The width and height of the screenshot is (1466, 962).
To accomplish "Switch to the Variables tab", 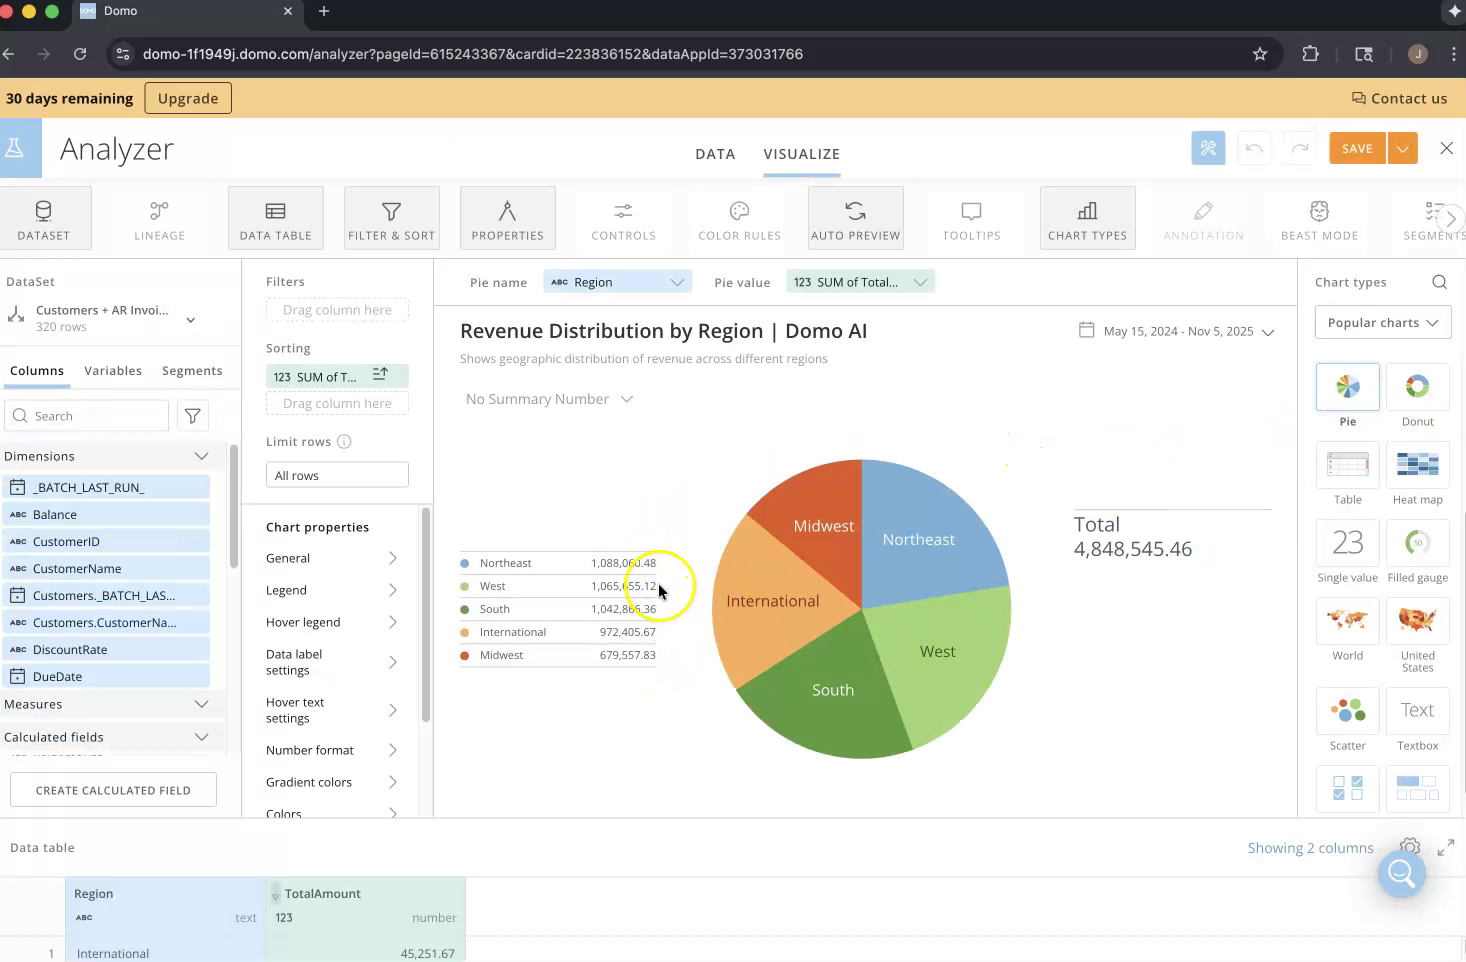I will point(113,371).
